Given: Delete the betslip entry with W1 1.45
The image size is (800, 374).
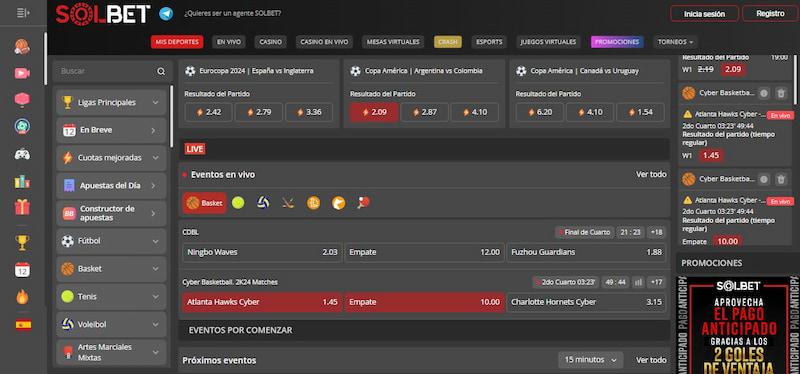Looking at the screenshot, I should (x=781, y=93).
